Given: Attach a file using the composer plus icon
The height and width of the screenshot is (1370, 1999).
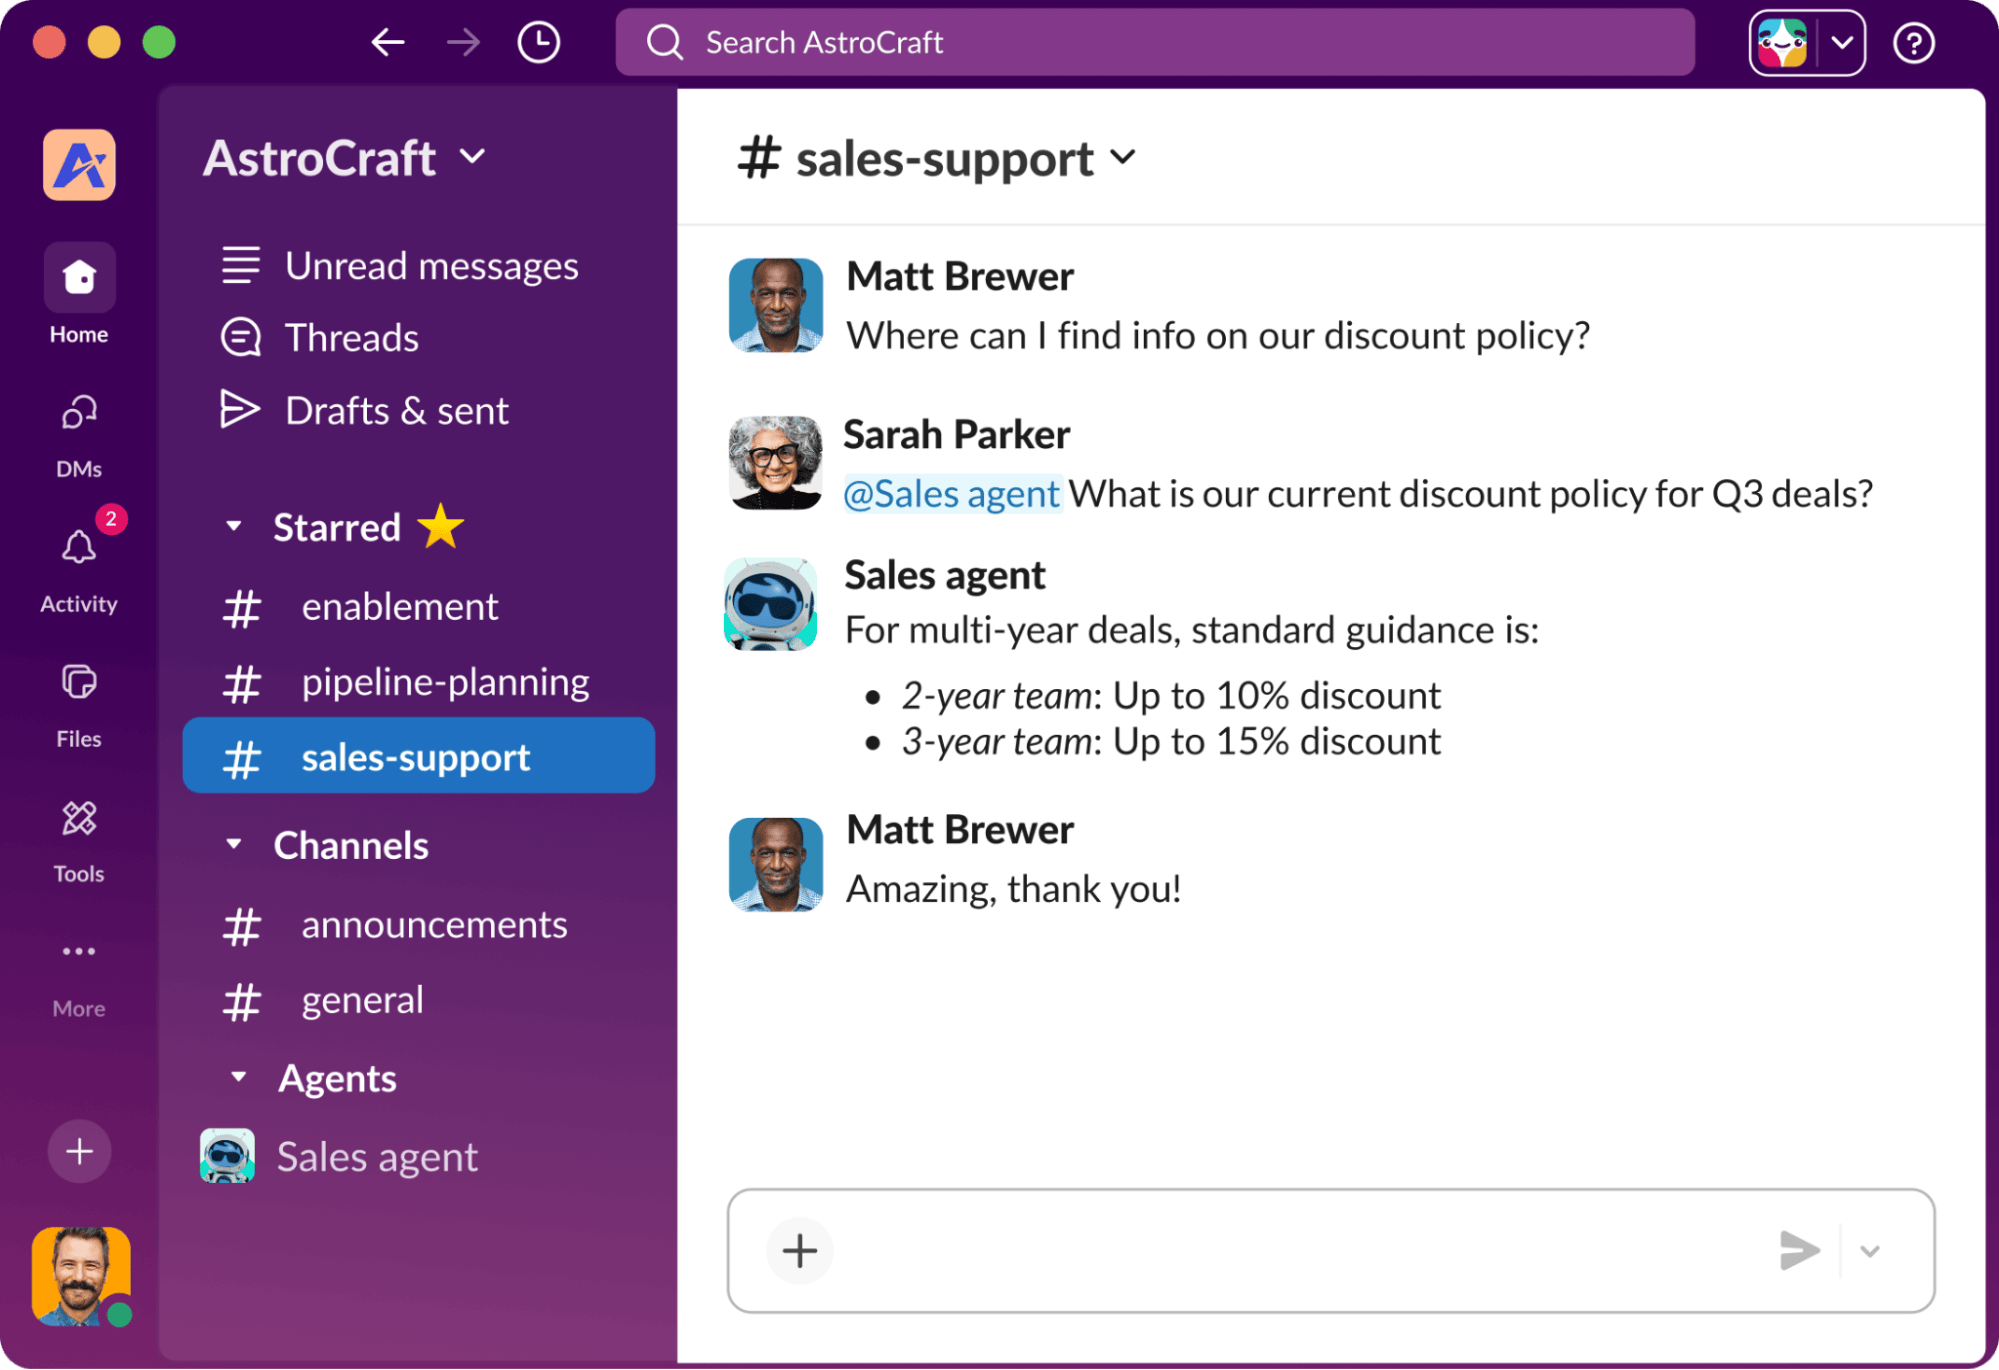Looking at the screenshot, I should click(x=799, y=1251).
